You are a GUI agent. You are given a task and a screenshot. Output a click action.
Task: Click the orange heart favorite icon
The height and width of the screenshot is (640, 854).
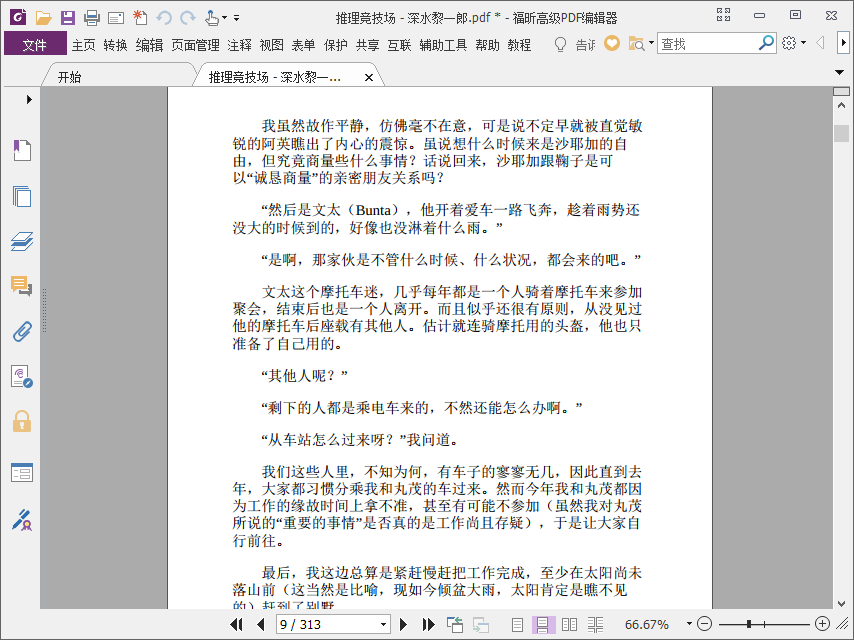pyautogui.click(x=612, y=44)
